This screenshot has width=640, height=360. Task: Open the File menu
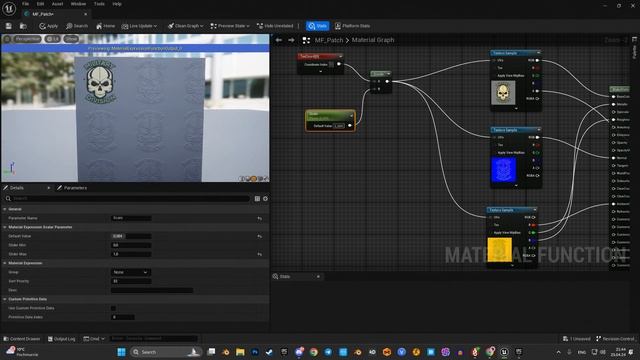click(x=25, y=4)
